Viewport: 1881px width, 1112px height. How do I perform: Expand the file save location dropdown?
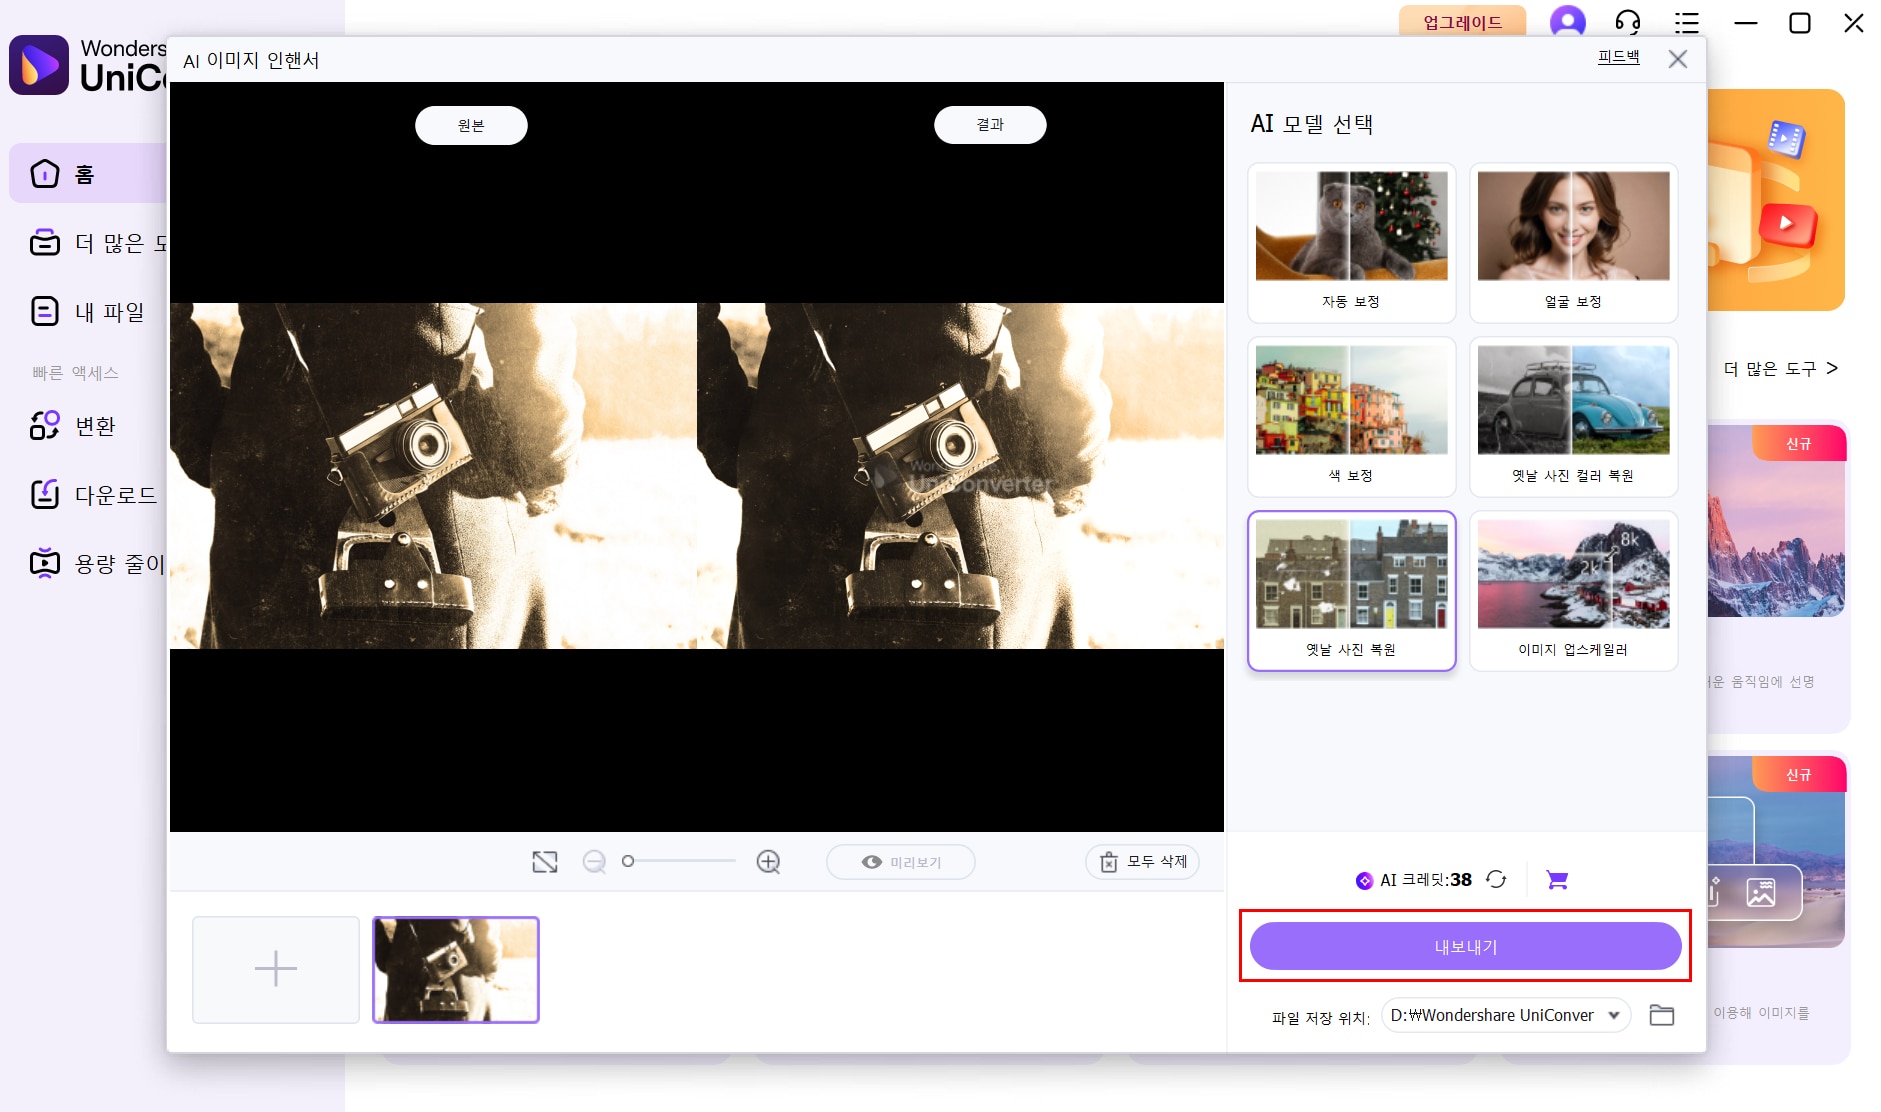(x=1613, y=1015)
